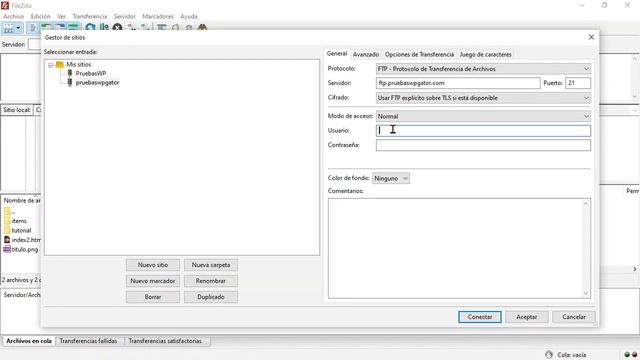The width and height of the screenshot is (640, 360).
Task: Click the blue refresh file lists icon
Action: pyautogui.click(x=90, y=28)
